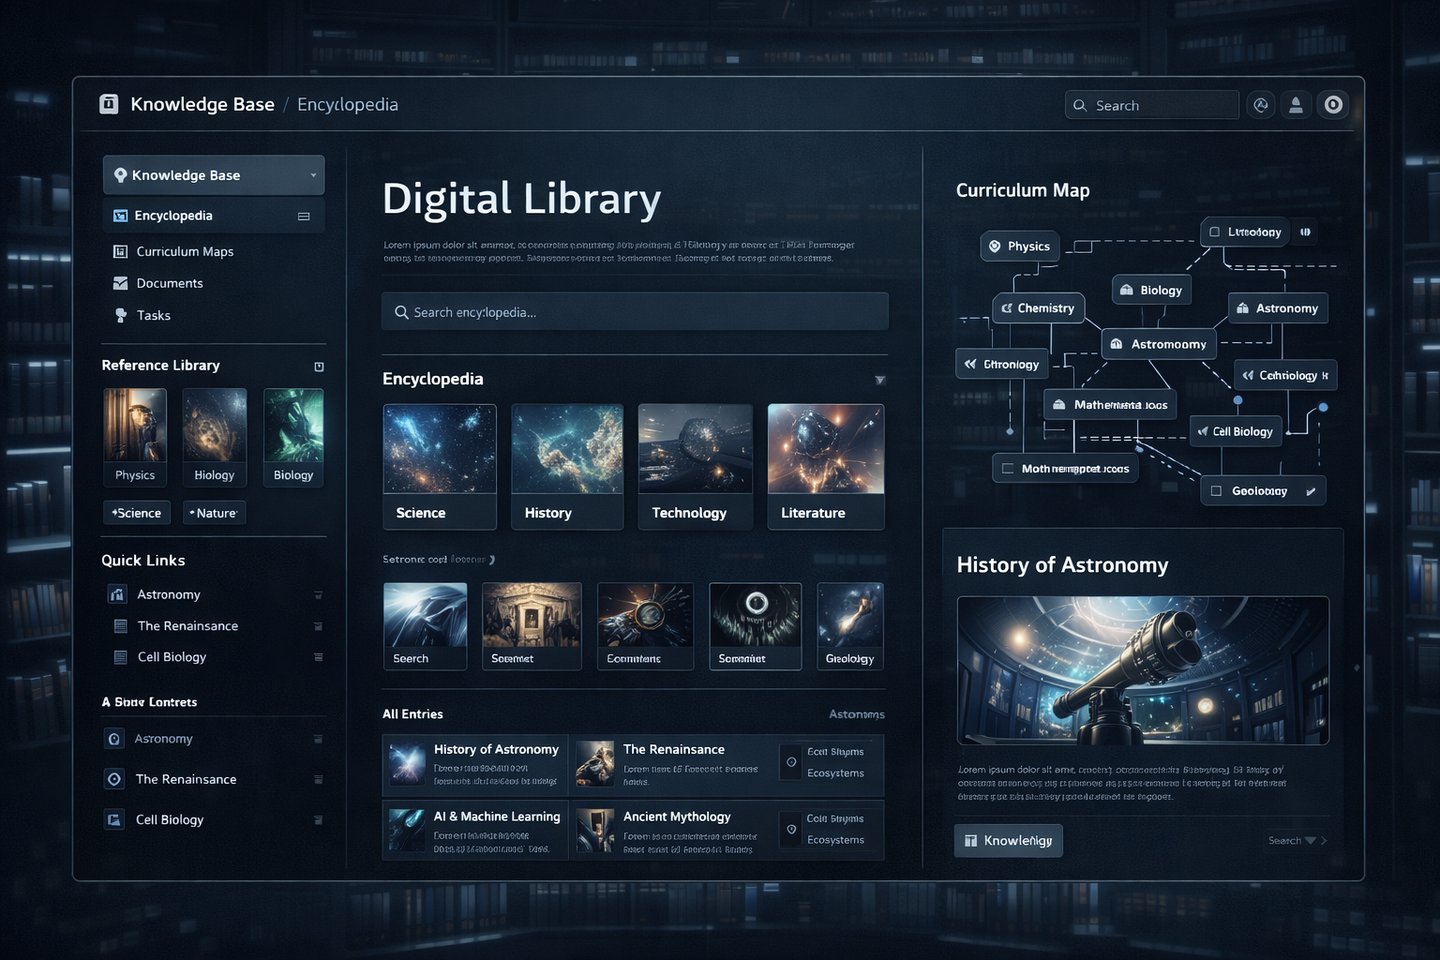Click the Tasks lightbulb icon
1440x960 pixels.
(121, 315)
